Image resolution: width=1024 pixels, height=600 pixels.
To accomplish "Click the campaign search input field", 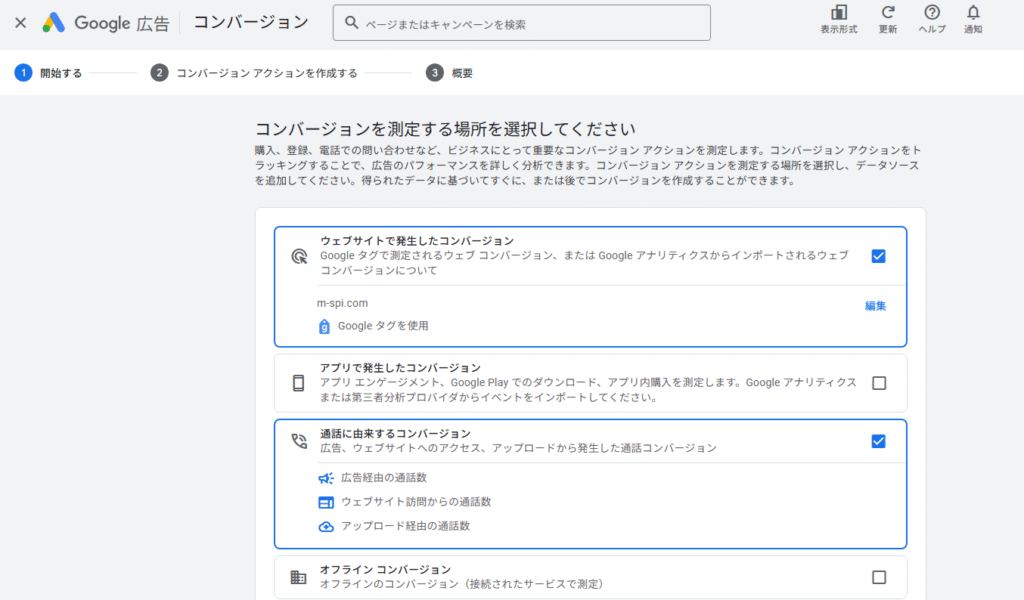I will pos(521,22).
